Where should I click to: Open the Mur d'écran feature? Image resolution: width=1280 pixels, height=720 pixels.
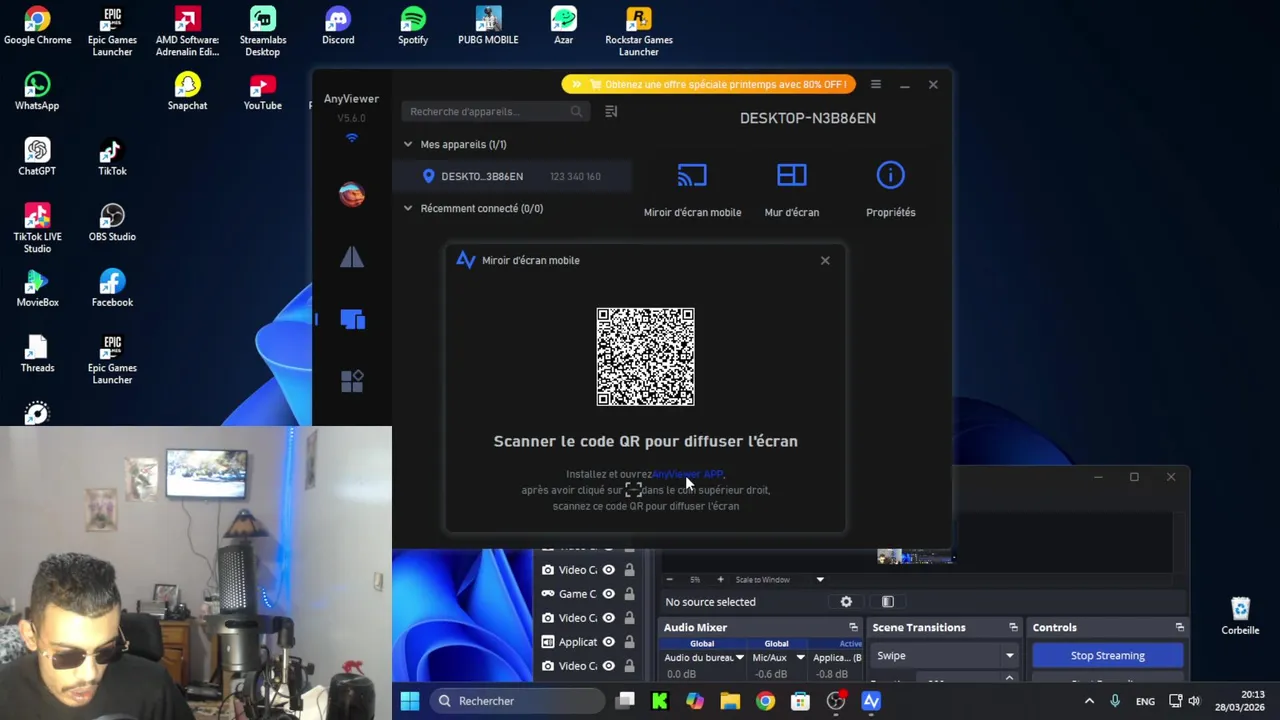coord(791,176)
